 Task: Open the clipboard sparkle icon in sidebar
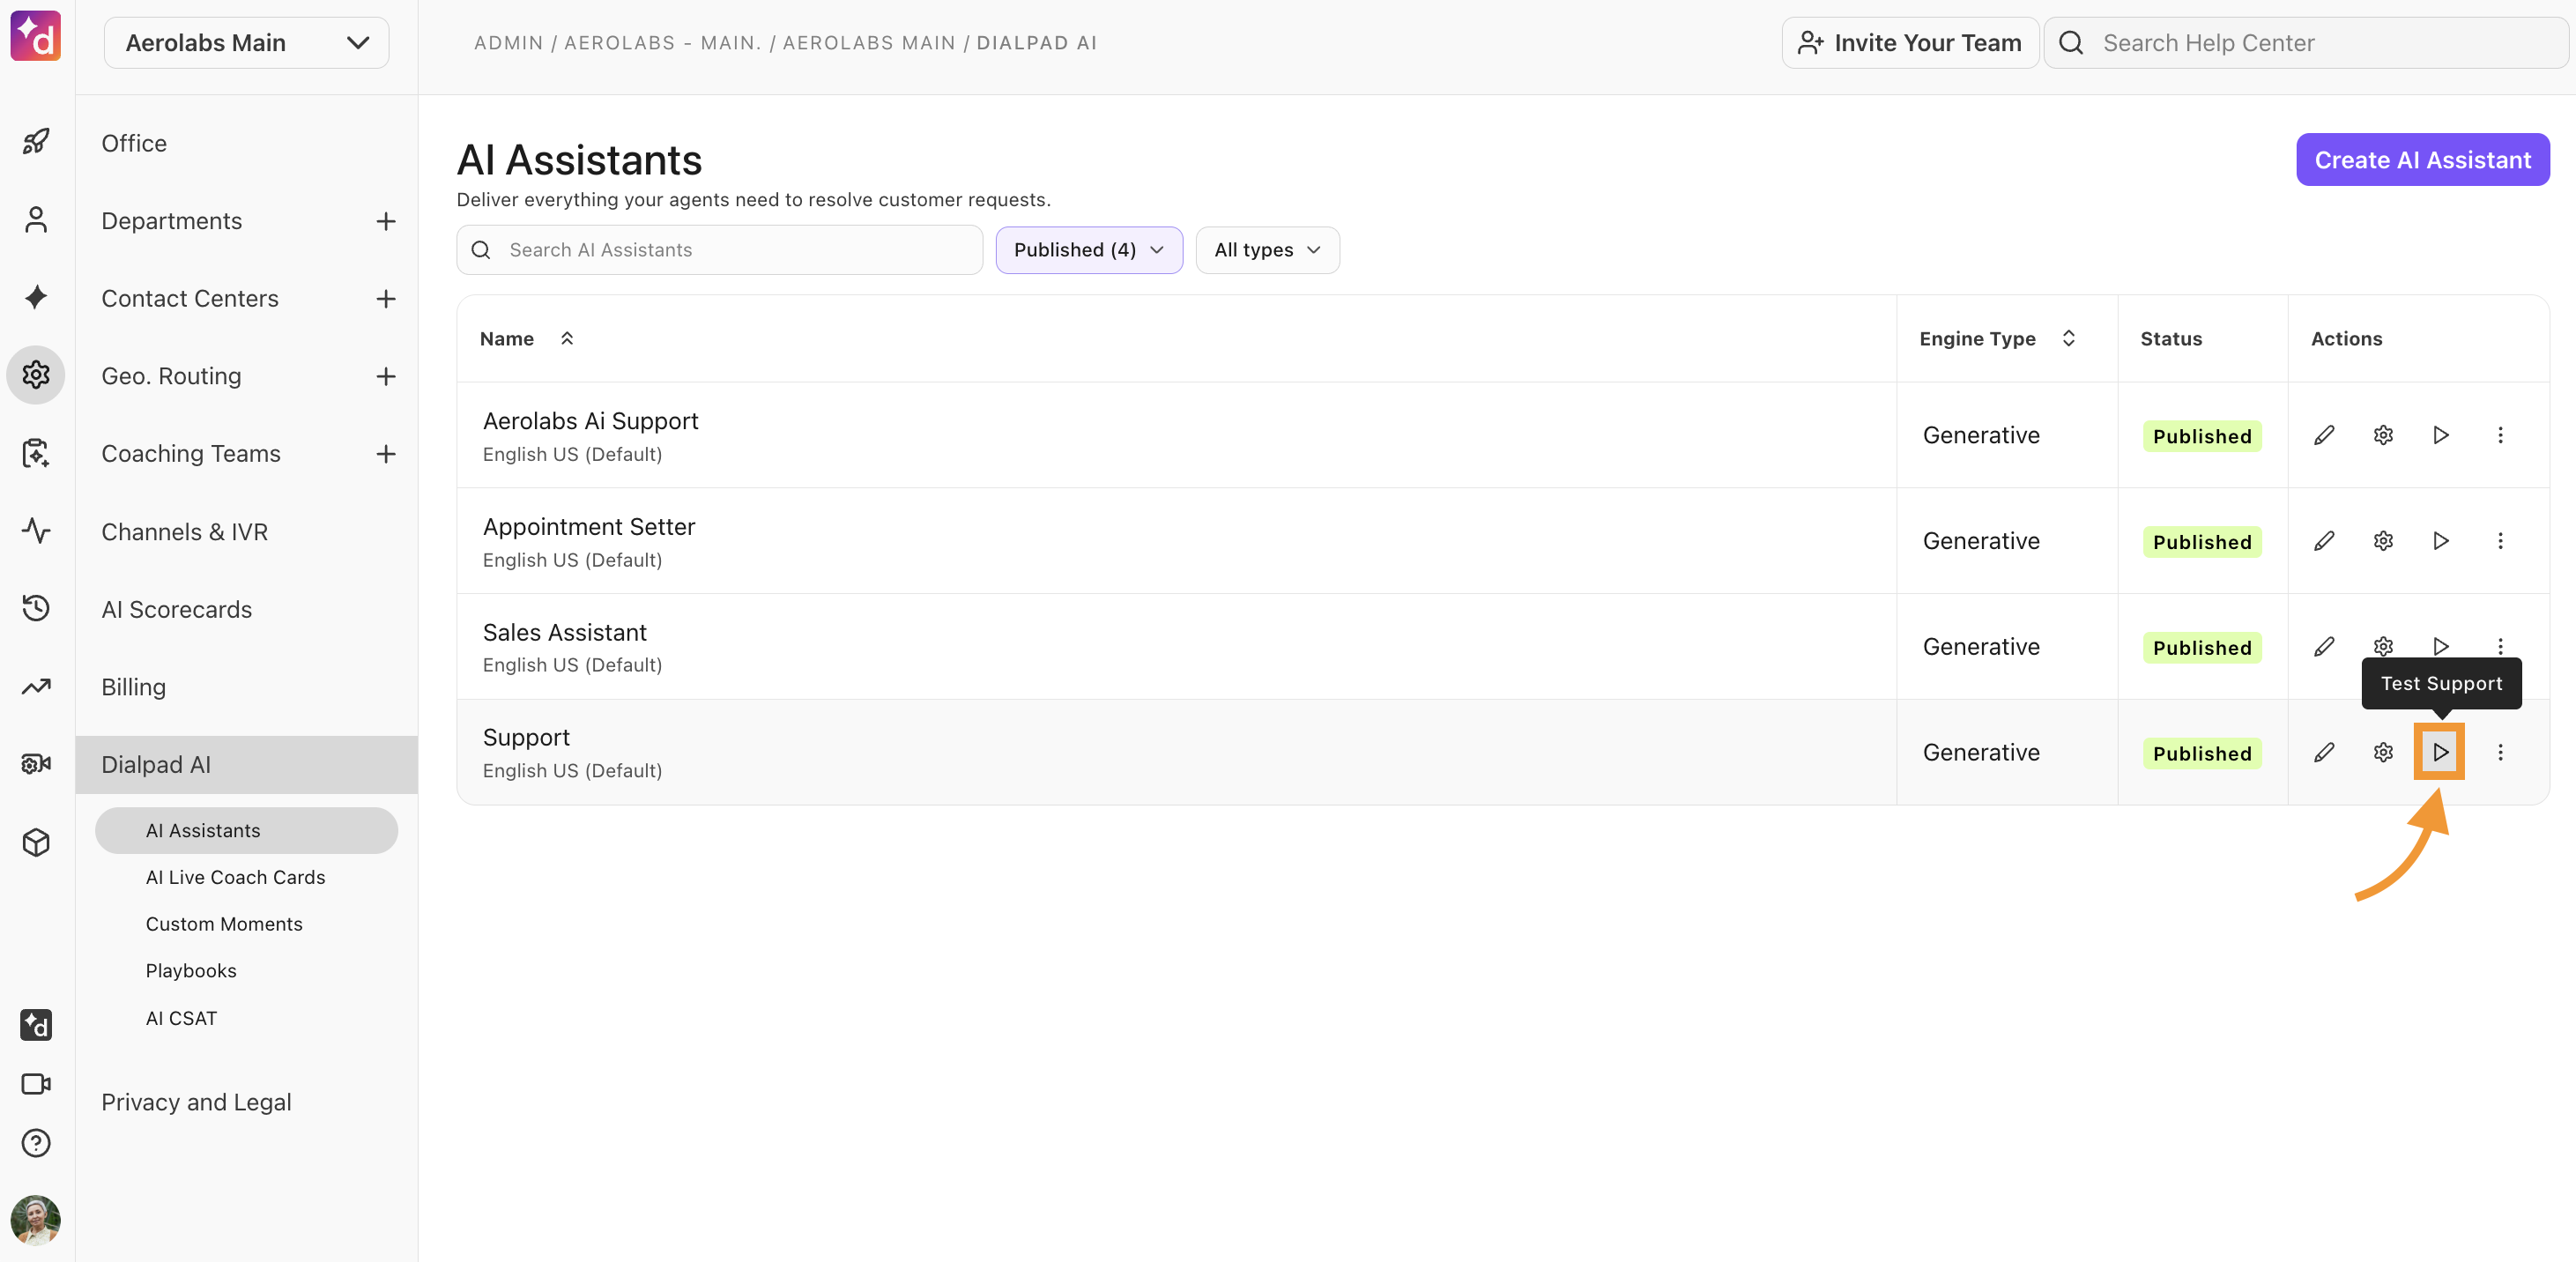click(x=36, y=453)
